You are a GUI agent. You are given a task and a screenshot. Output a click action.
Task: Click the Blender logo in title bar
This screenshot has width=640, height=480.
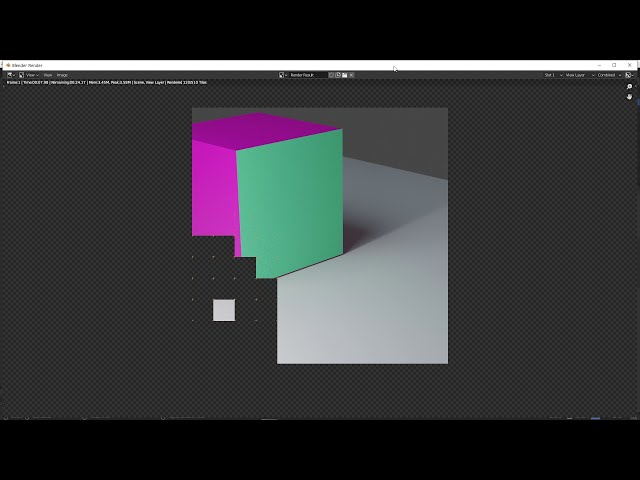(7, 65)
